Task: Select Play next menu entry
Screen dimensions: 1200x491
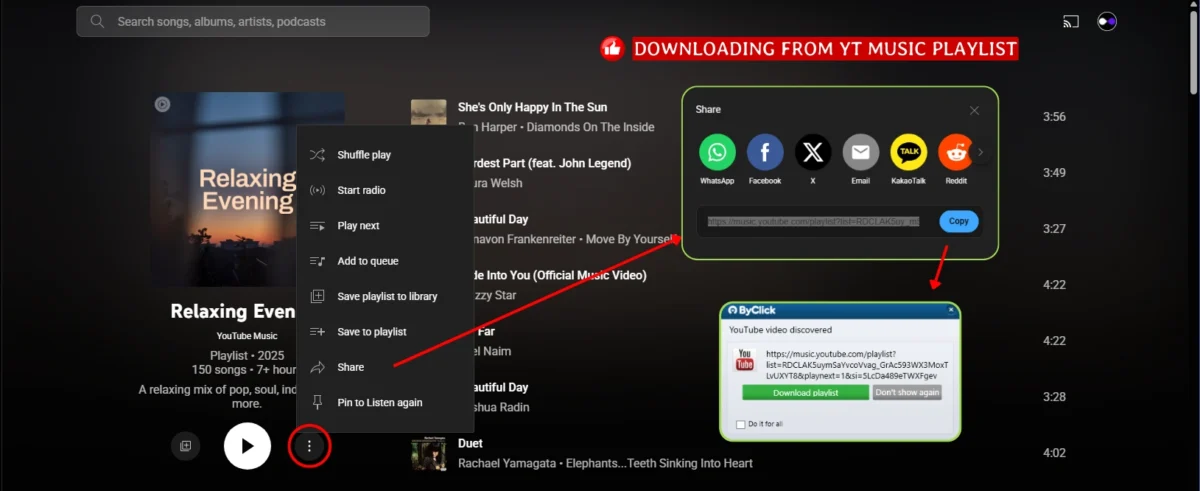Action: pos(385,226)
